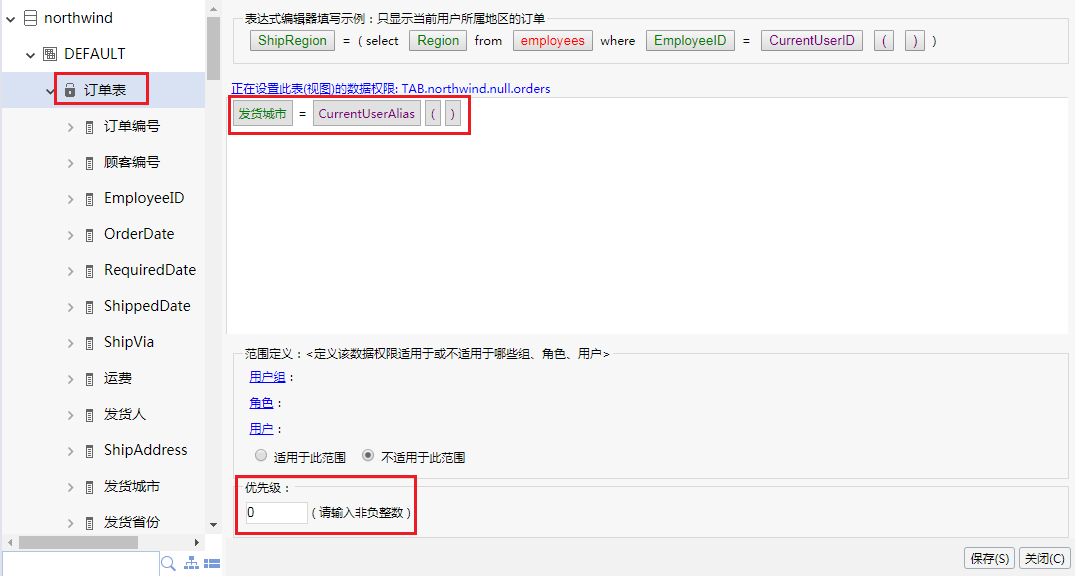Expand the RequiredDate field
1075x576 pixels.
click(x=70, y=271)
